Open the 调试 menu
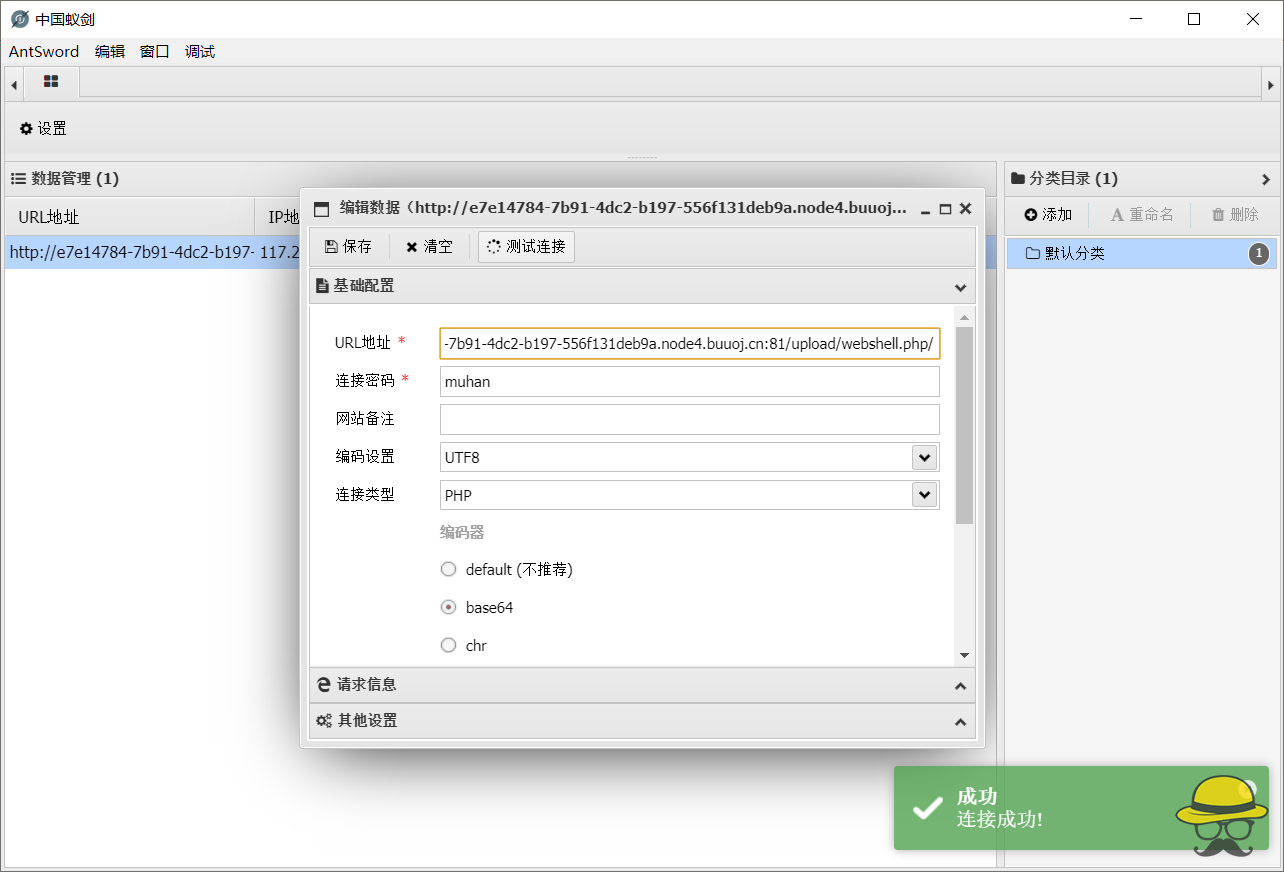This screenshot has width=1284, height=872. coord(198,51)
